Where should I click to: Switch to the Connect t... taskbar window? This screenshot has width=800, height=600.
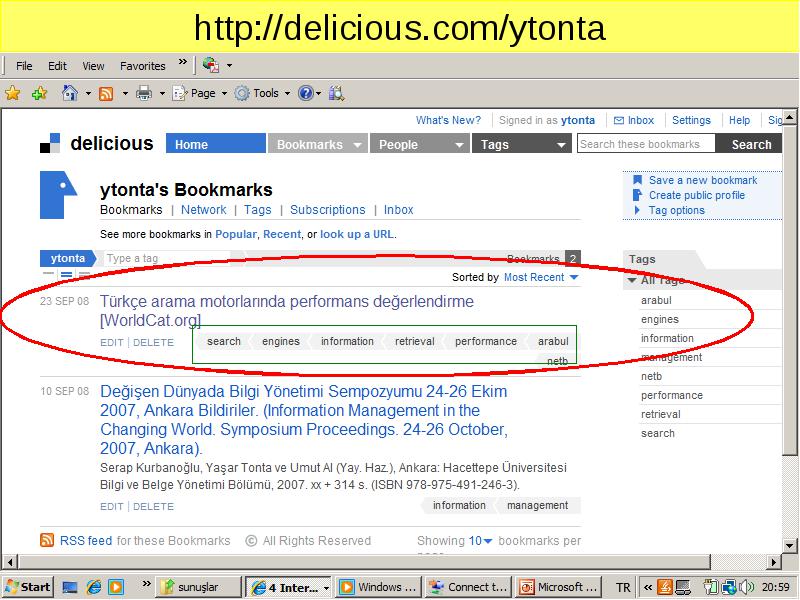tap(468, 587)
